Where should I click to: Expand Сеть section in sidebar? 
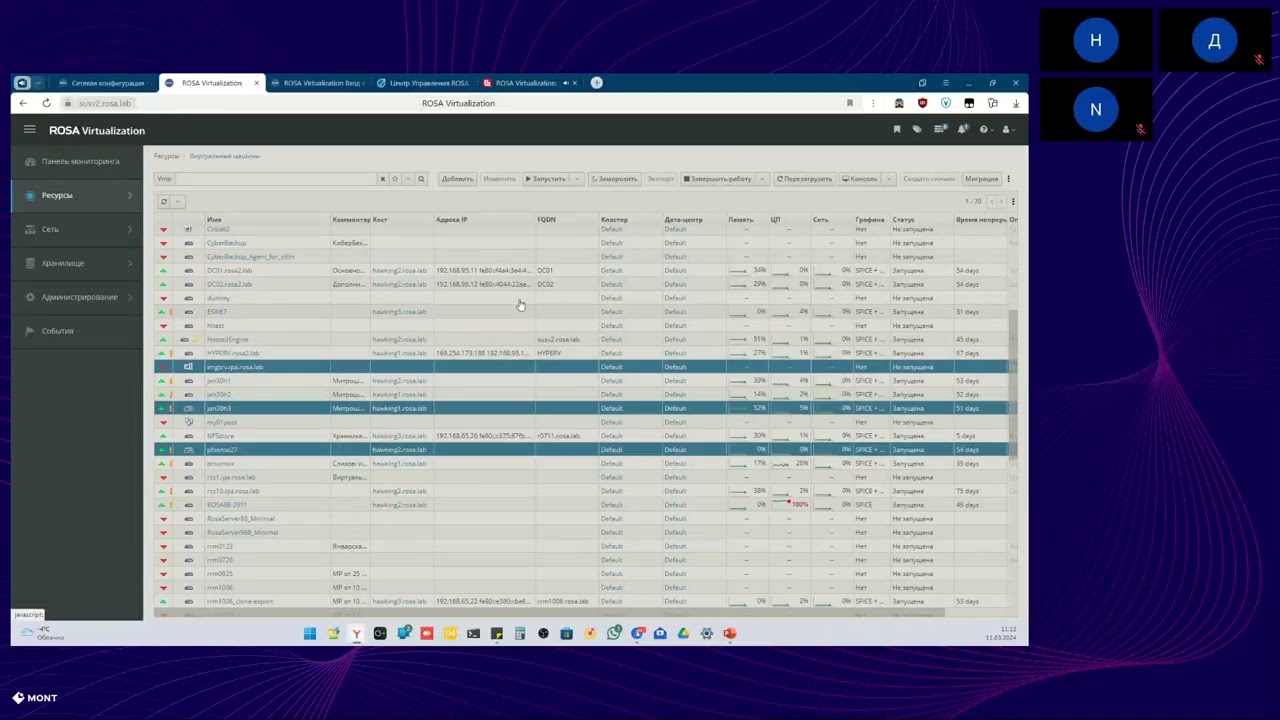click(78, 229)
